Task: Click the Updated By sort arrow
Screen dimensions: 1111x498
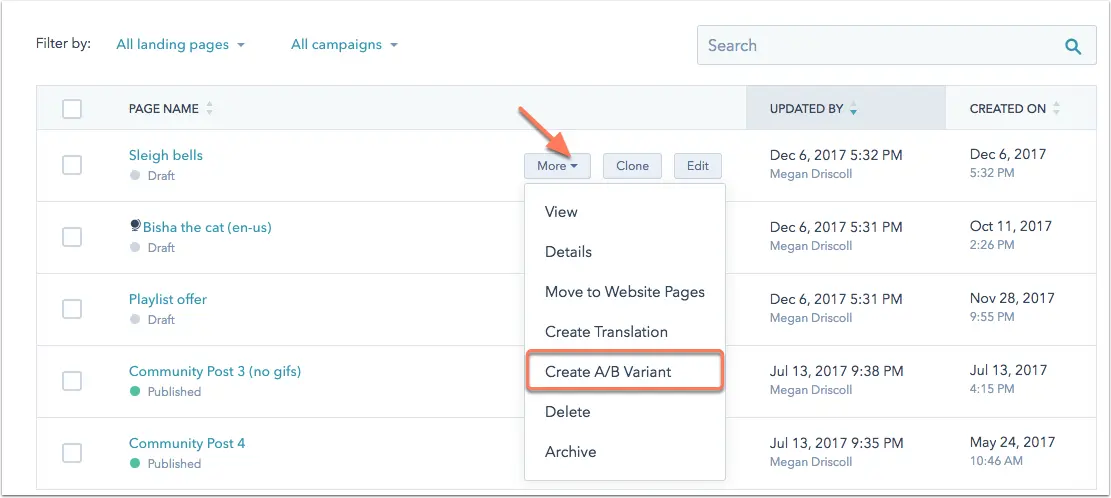Action: click(853, 109)
